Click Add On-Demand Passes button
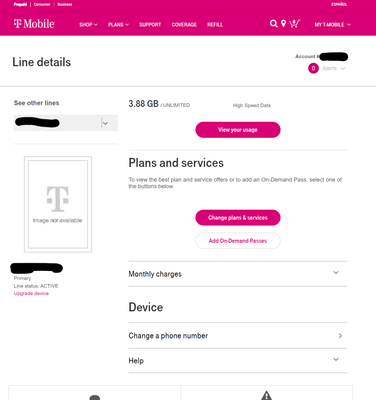Viewport: 376px width, 400px height. (238, 241)
